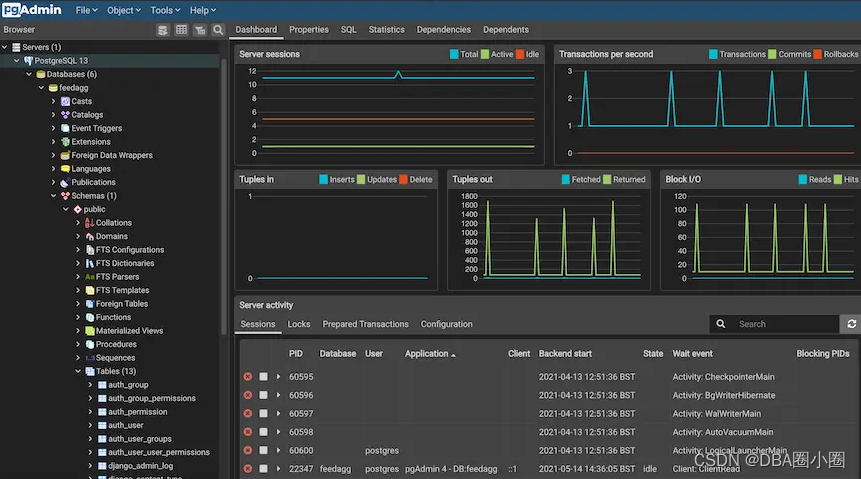
Task: Click the feedagg database icon
Action: pos(53,88)
